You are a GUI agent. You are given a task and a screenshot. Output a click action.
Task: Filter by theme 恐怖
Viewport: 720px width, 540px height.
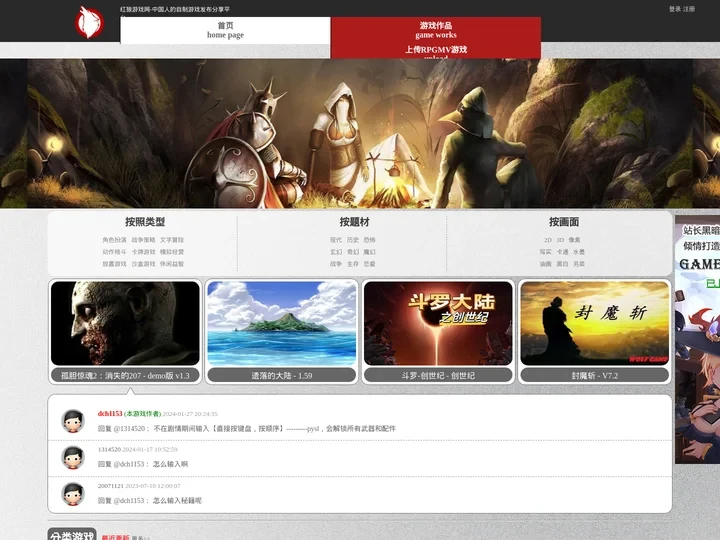coord(370,240)
